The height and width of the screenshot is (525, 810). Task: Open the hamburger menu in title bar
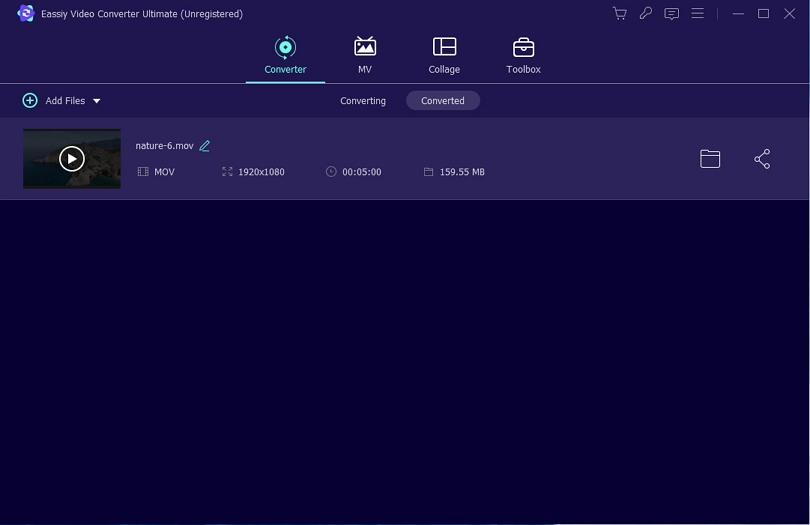(x=697, y=13)
